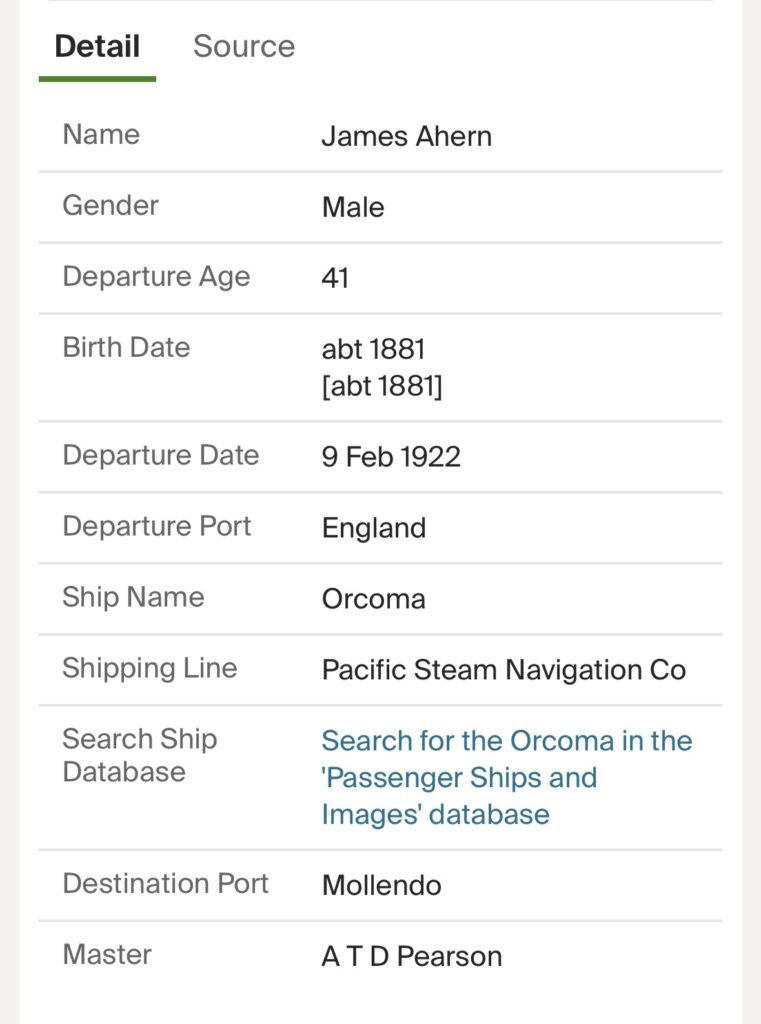This screenshot has width=761, height=1024.
Task: Click the Ship Name field label
Action: [133, 597]
